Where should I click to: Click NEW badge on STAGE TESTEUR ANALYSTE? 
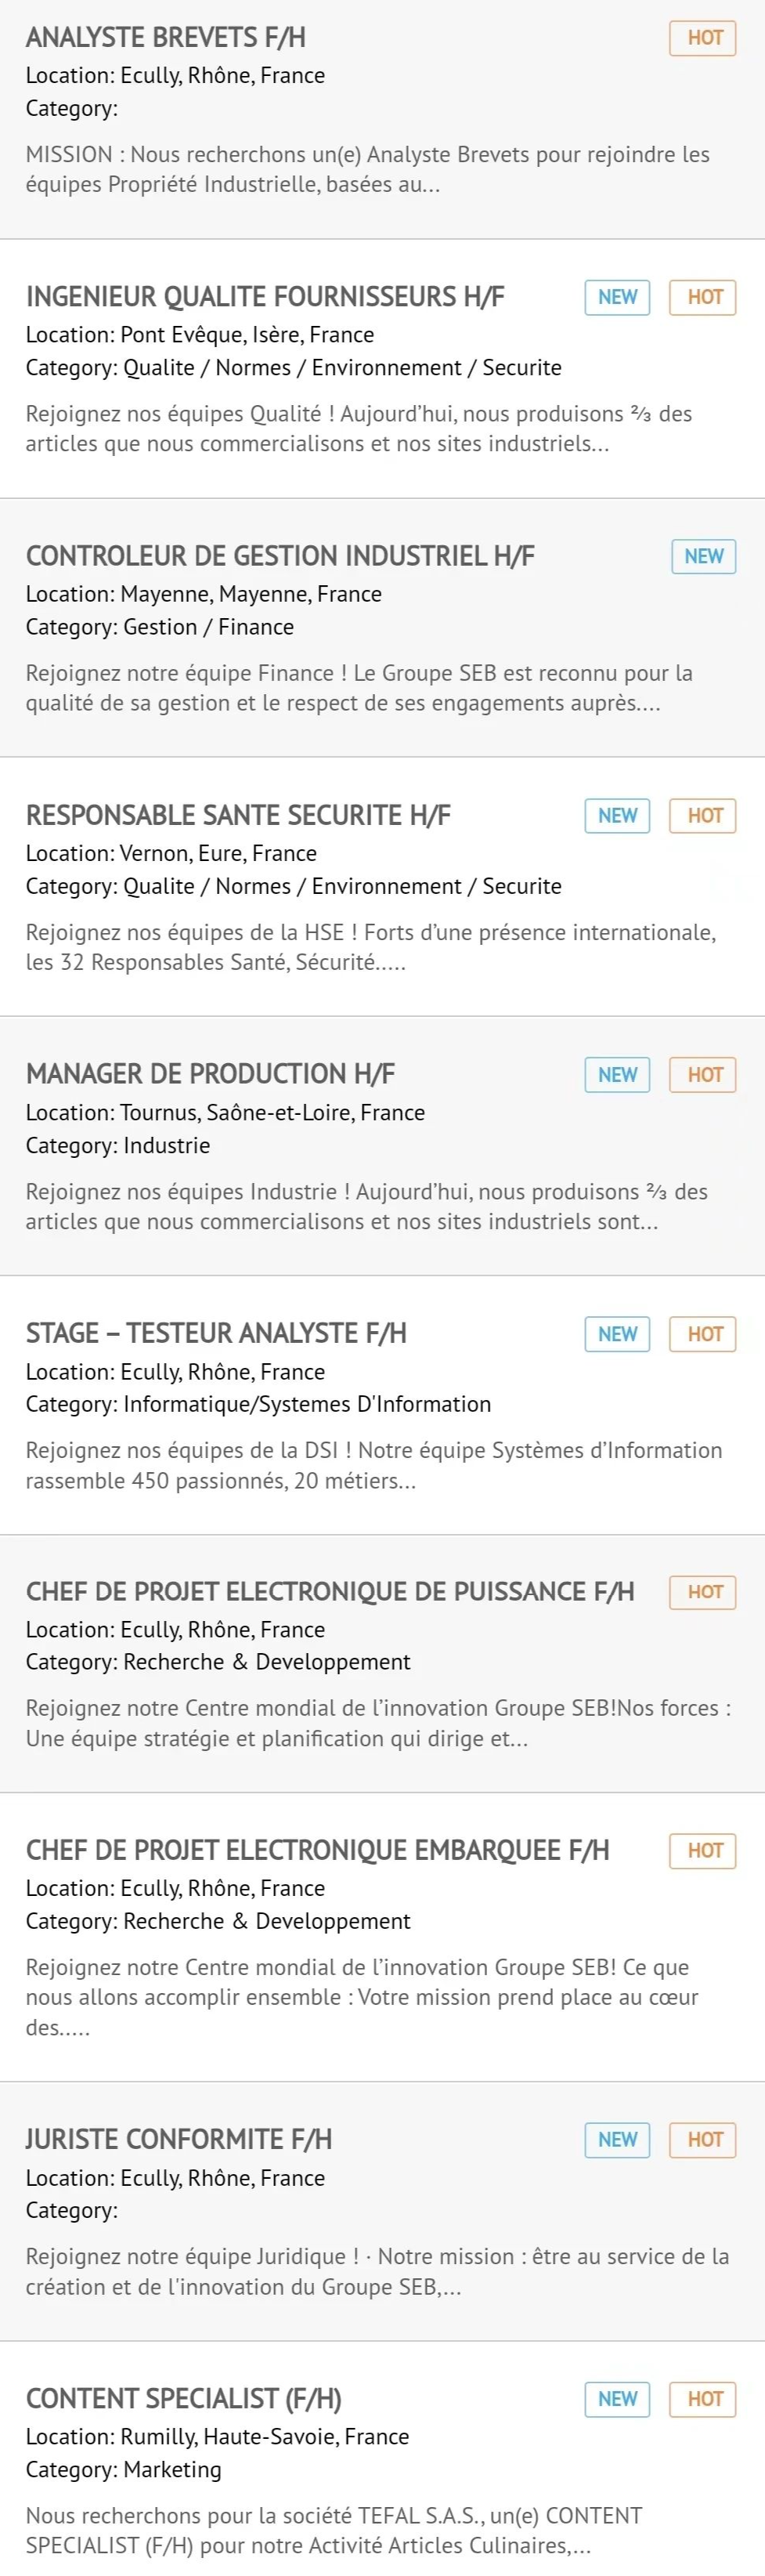(x=617, y=1334)
